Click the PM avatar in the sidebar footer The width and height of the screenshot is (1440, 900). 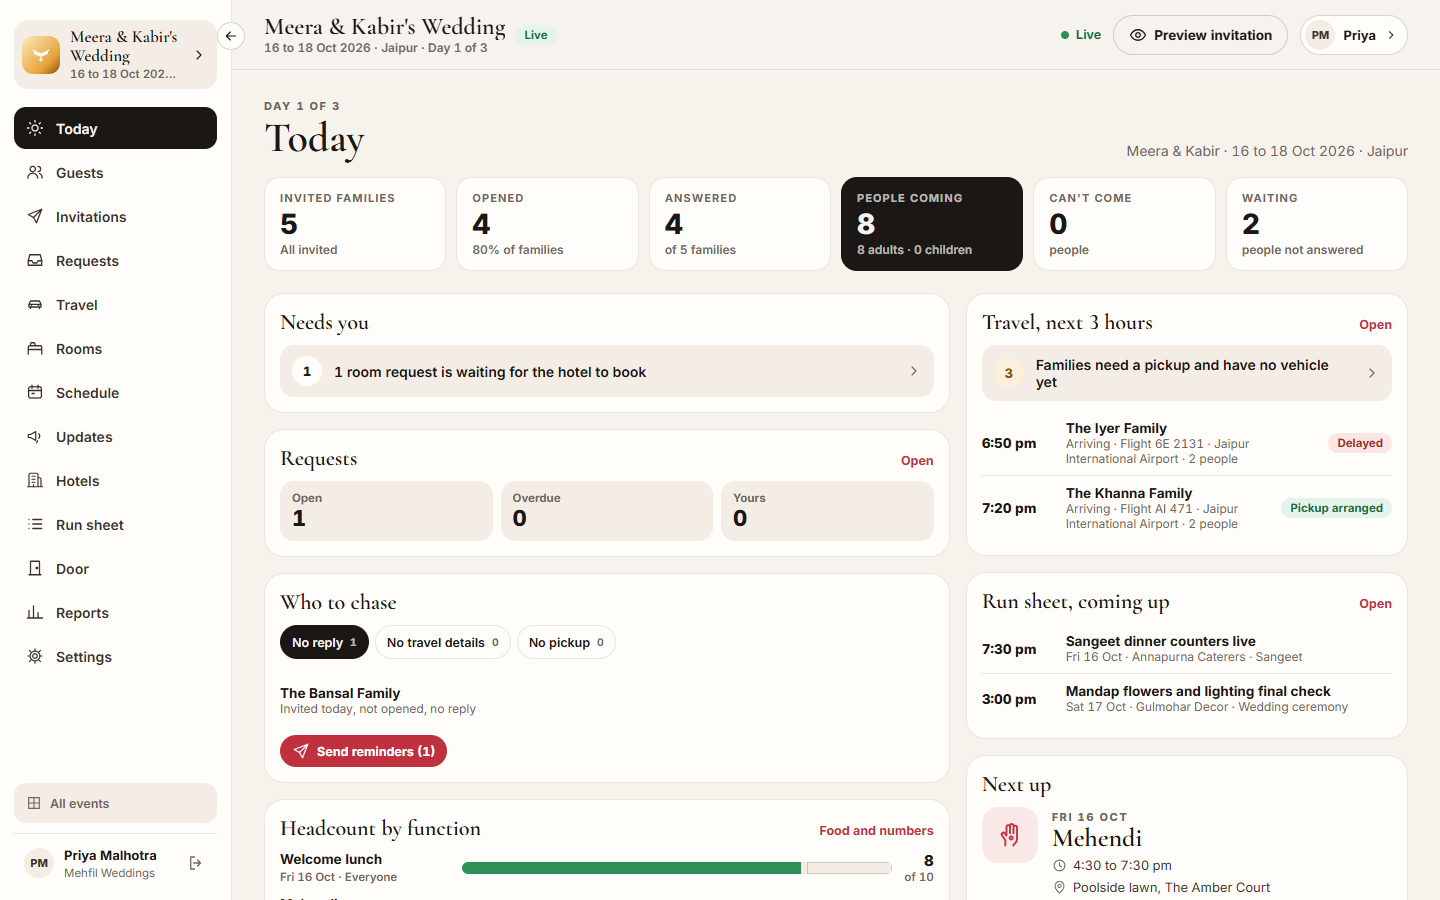point(39,863)
